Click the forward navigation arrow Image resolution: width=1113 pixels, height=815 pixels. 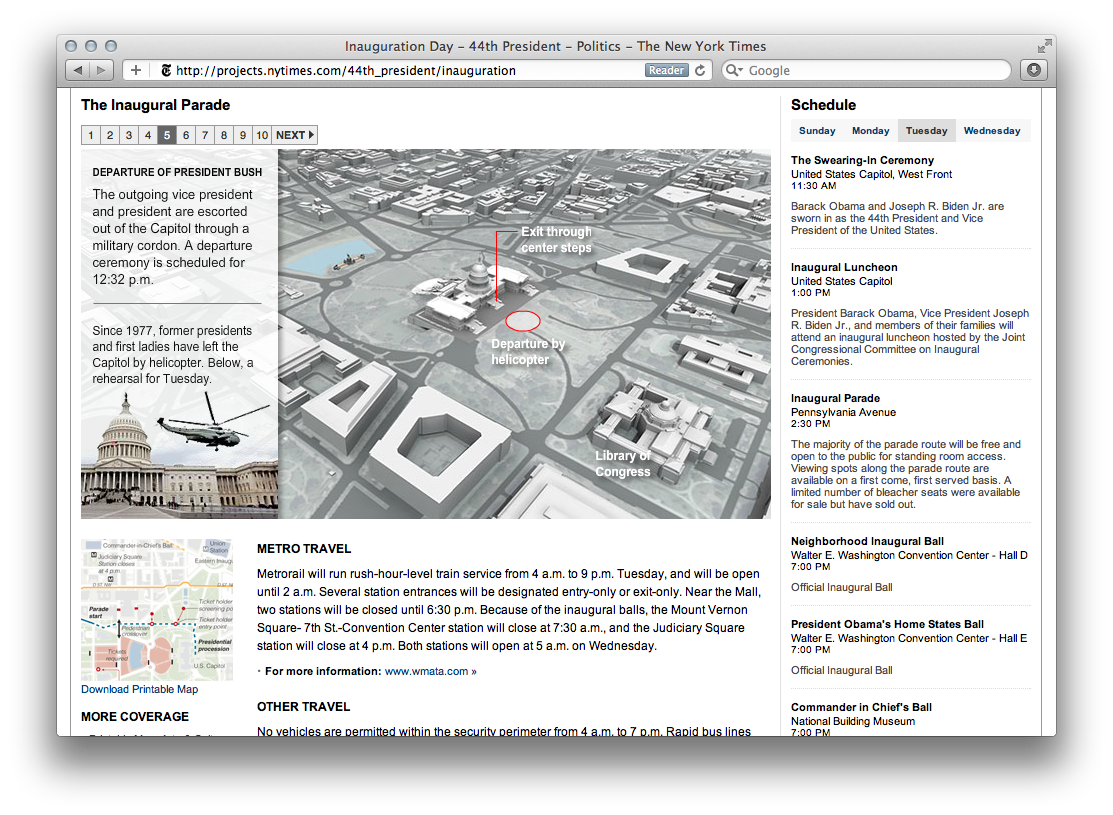[102, 70]
